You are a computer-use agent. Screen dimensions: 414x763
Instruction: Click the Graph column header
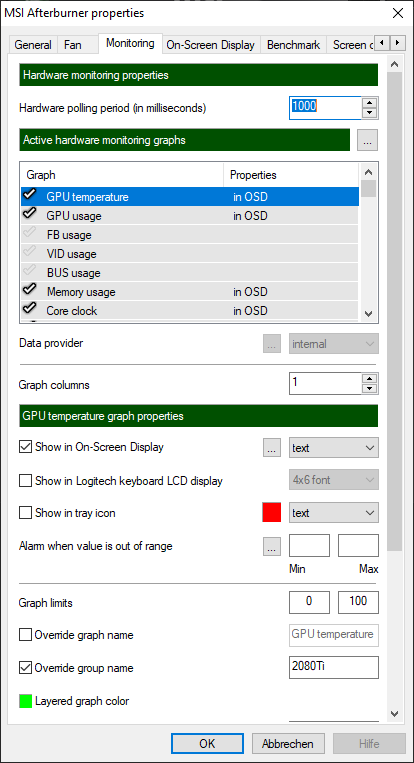click(122, 175)
